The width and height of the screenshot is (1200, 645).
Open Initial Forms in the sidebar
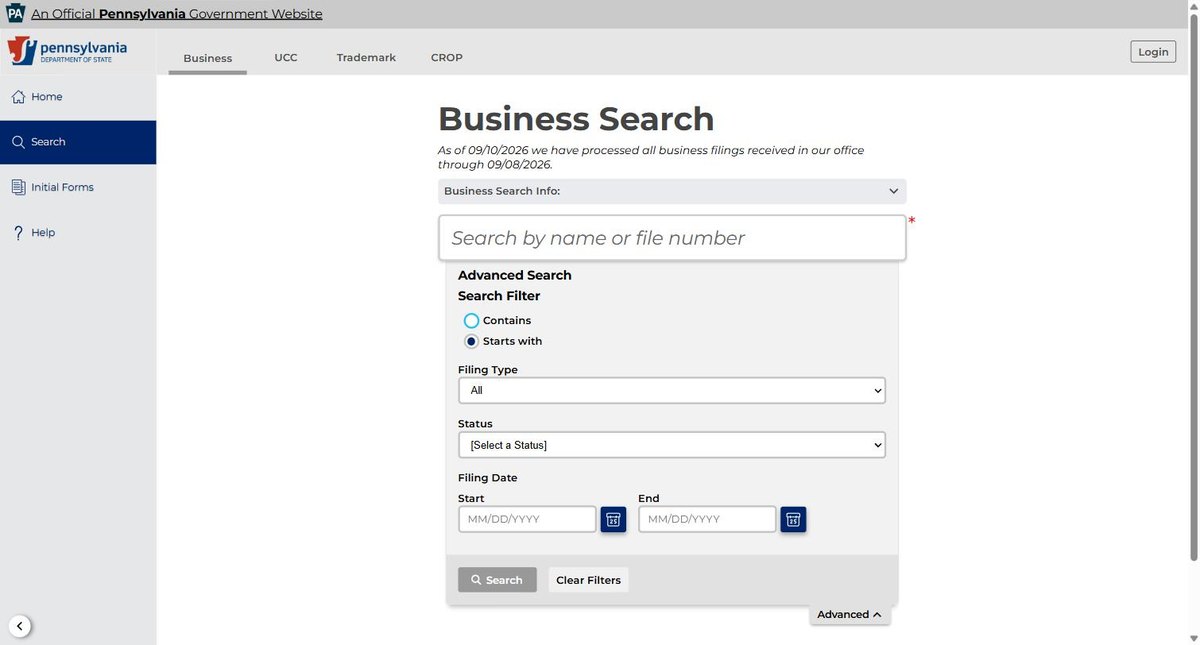(x=78, y=187)
